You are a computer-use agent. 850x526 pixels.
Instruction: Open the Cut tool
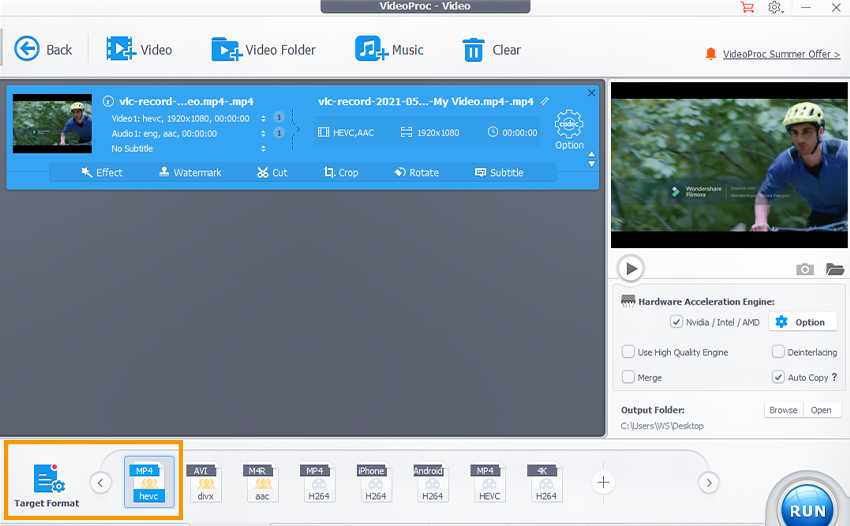point(272,172)
